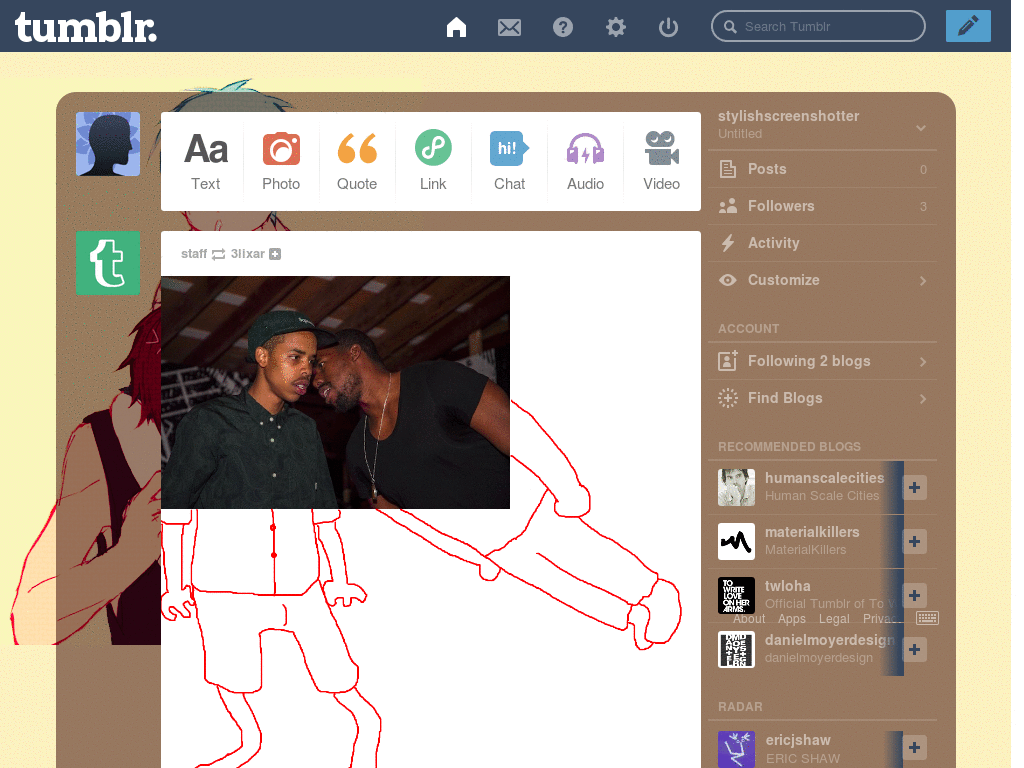Click the Search Tumblr field

click(x=818, y=26)
